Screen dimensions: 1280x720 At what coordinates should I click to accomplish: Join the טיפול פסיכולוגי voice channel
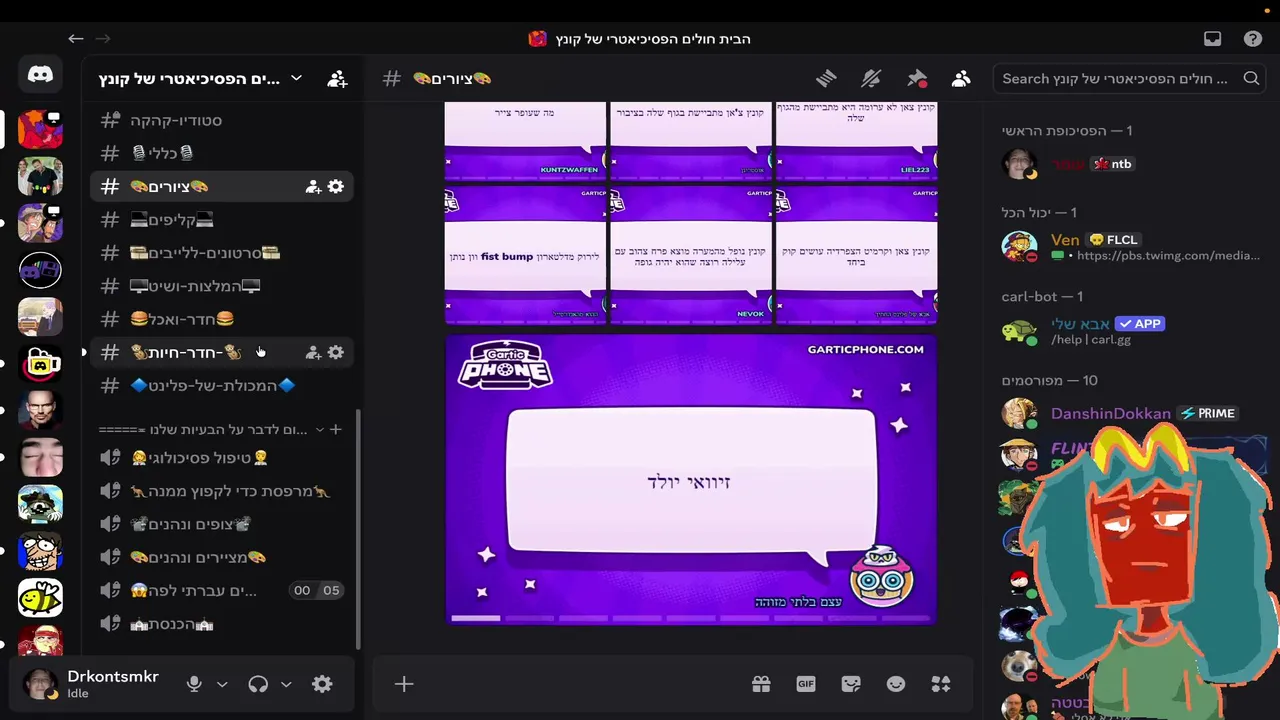pyautogui.click(x=222, y=457)
